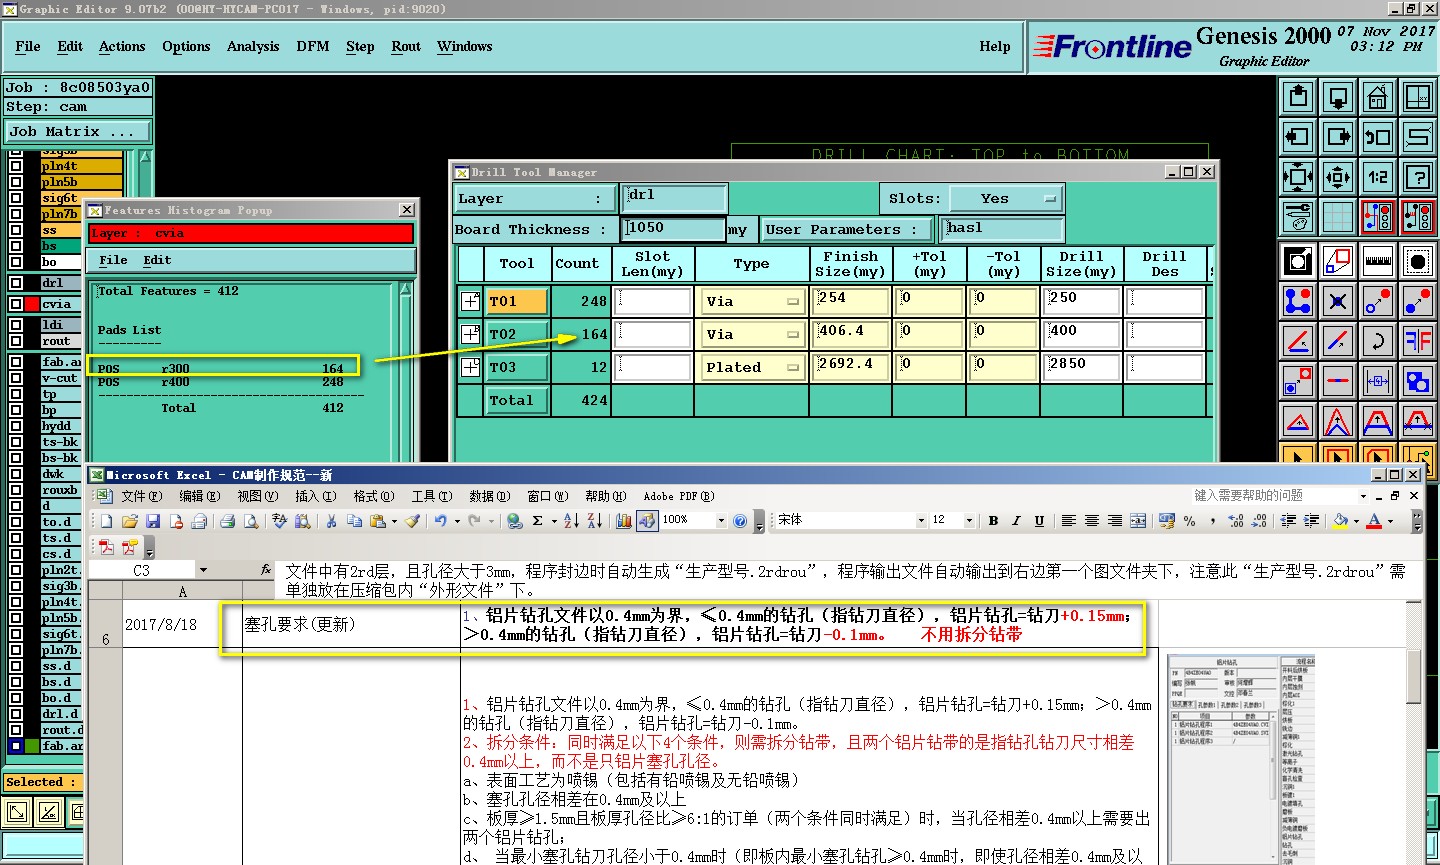Open the Actions menu in Genesis
This screenshot has height=865, width=1440.
[x=122, y=47]
